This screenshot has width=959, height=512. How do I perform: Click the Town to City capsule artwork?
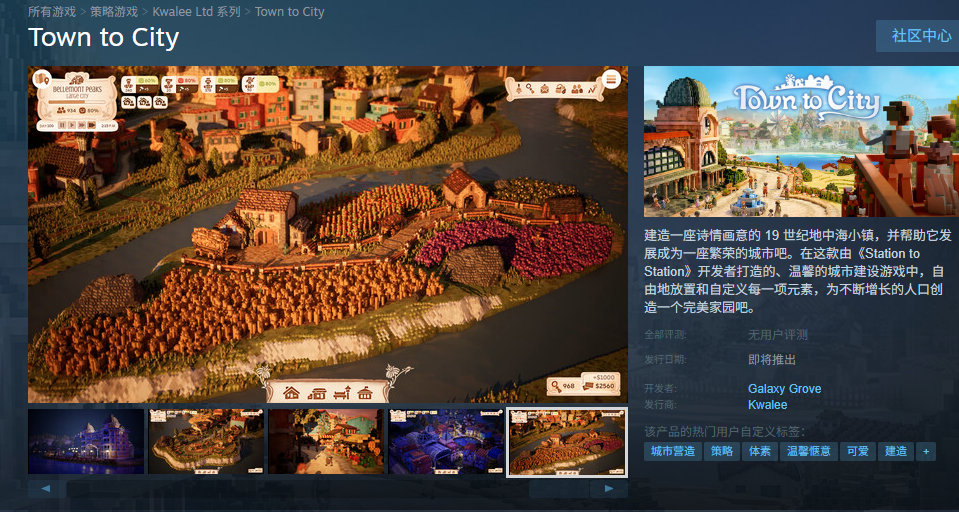tap(801, 141)
